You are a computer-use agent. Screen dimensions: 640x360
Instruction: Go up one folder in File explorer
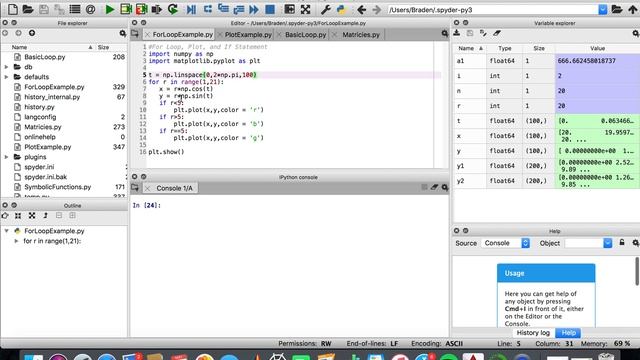32,33
